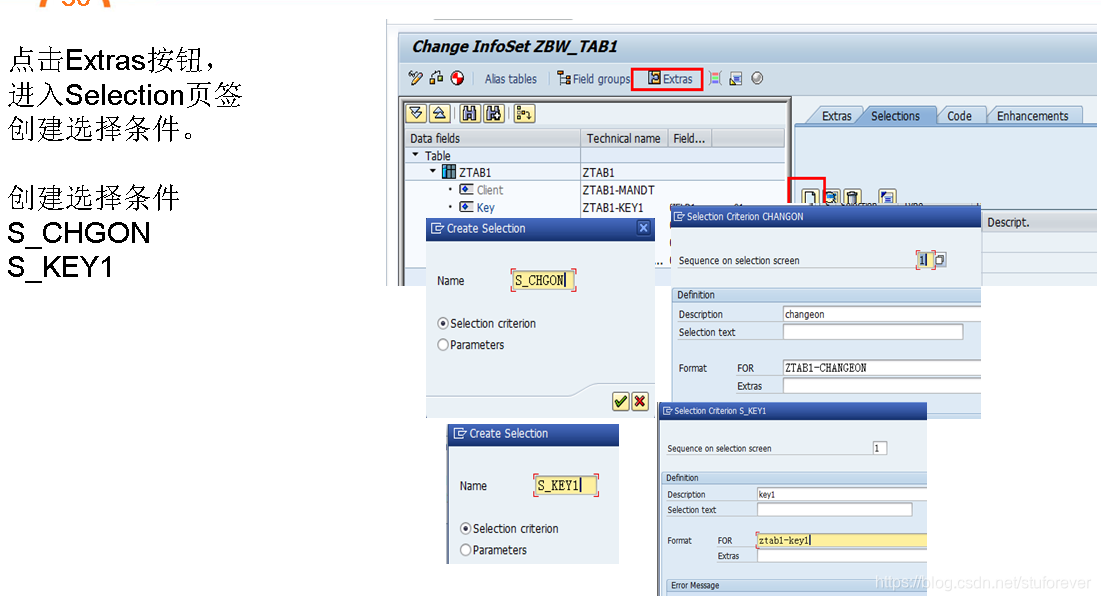Click the display/magnifier icon in Selections toolbar
Viewport: 1101px width, 601px height.
point(831,197)
